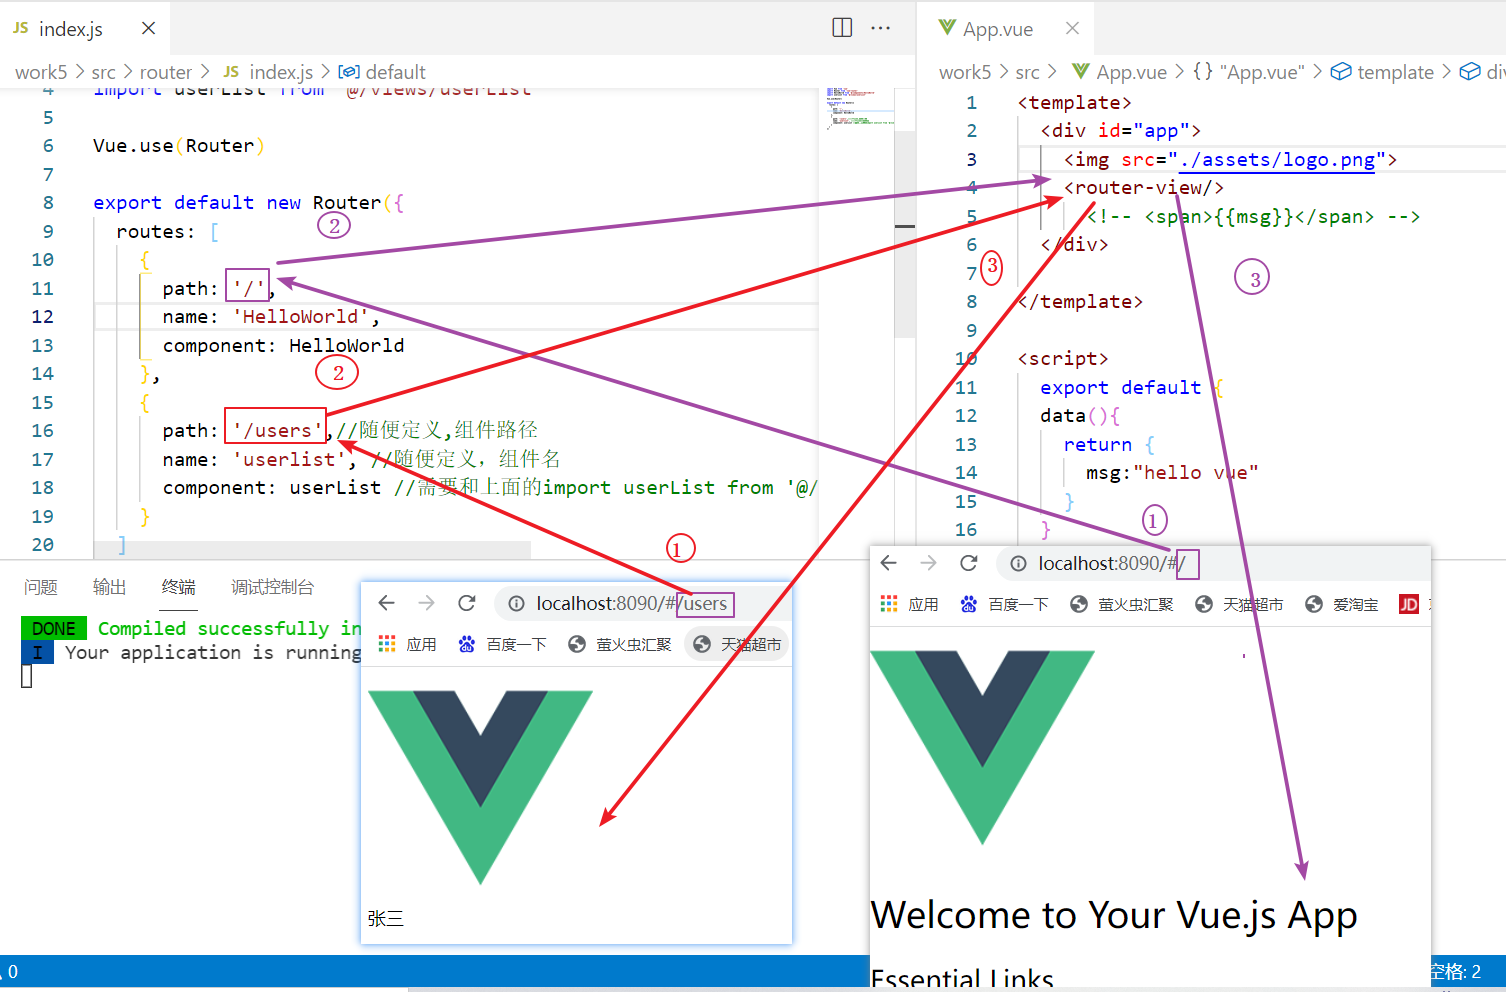This screenshot has height=992, width=1506.
Task: Go back in the /users browser window
Action: 387,603
